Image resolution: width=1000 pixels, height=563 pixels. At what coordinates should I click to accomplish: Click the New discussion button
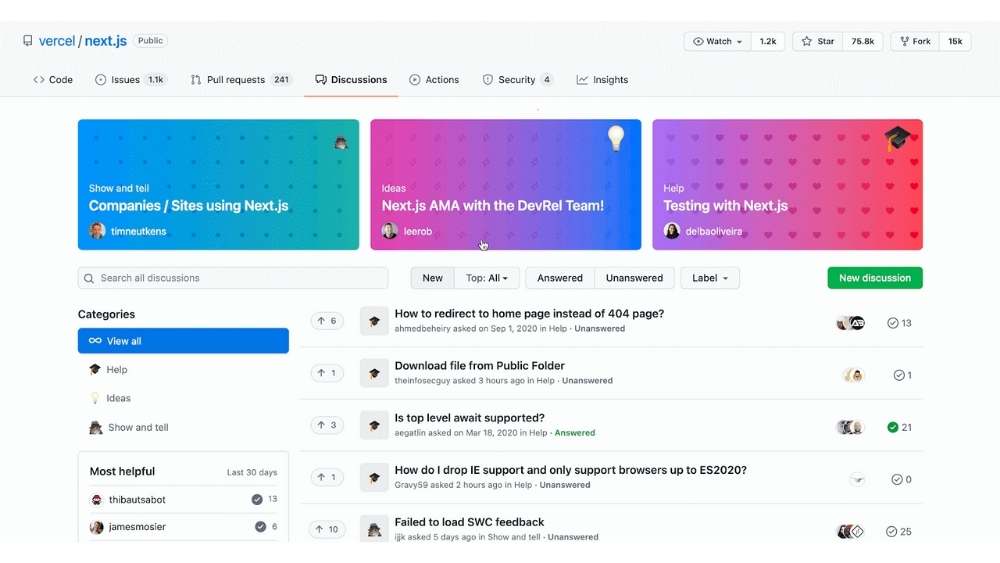point(874,278)
